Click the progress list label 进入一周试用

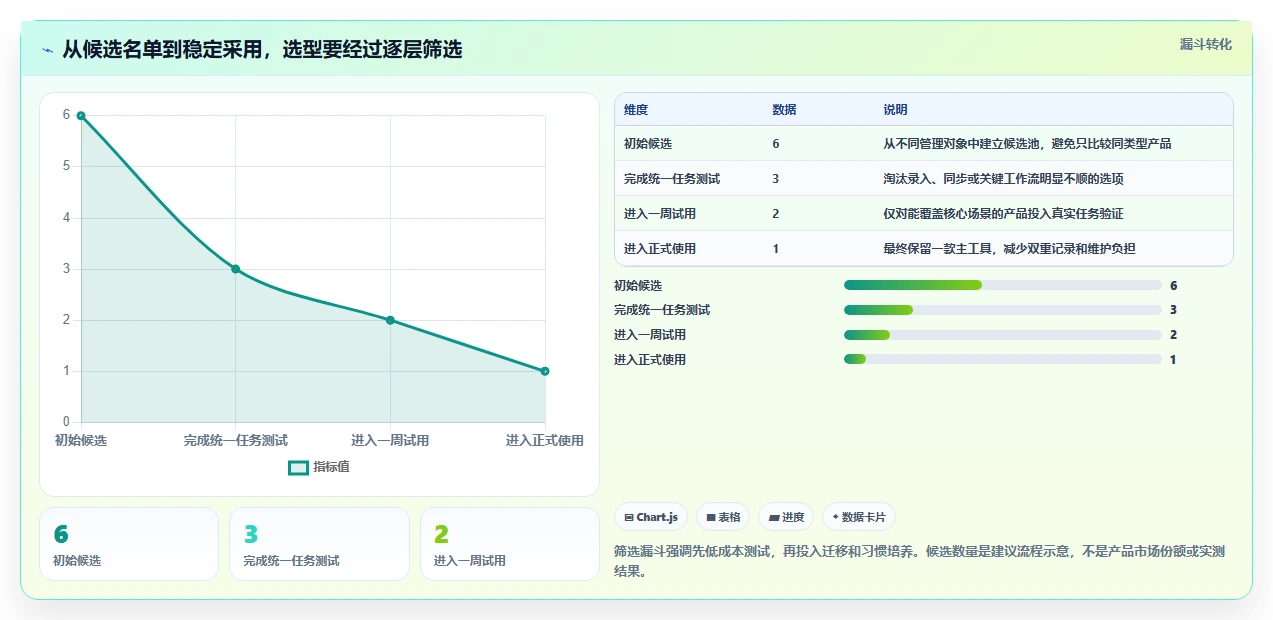point(650,335)
